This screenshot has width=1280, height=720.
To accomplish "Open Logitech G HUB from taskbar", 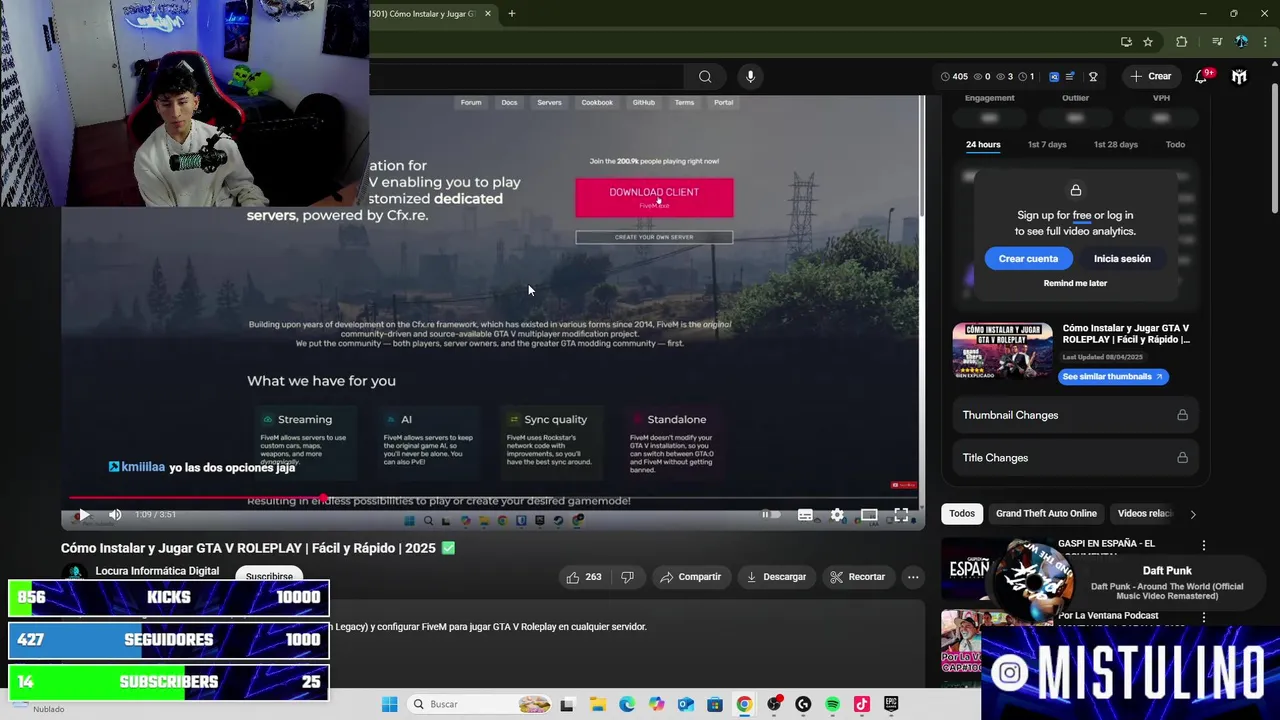I will (x=803, y=704).
